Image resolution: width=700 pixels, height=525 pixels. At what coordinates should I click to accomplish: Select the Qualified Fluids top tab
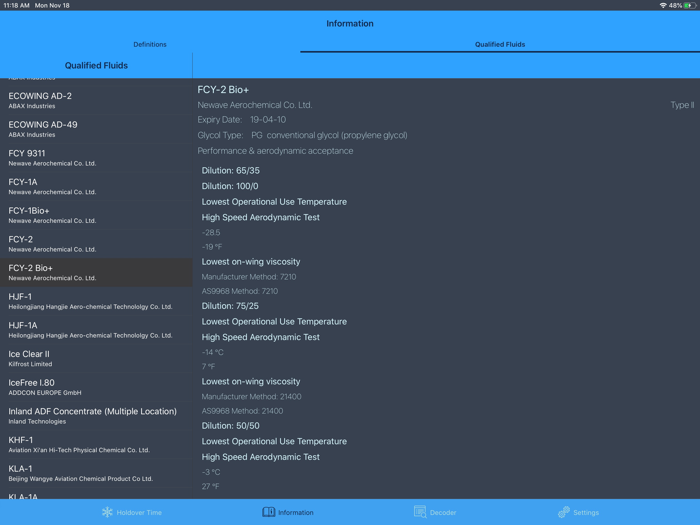pyautogui.click(x=500, y=44)
